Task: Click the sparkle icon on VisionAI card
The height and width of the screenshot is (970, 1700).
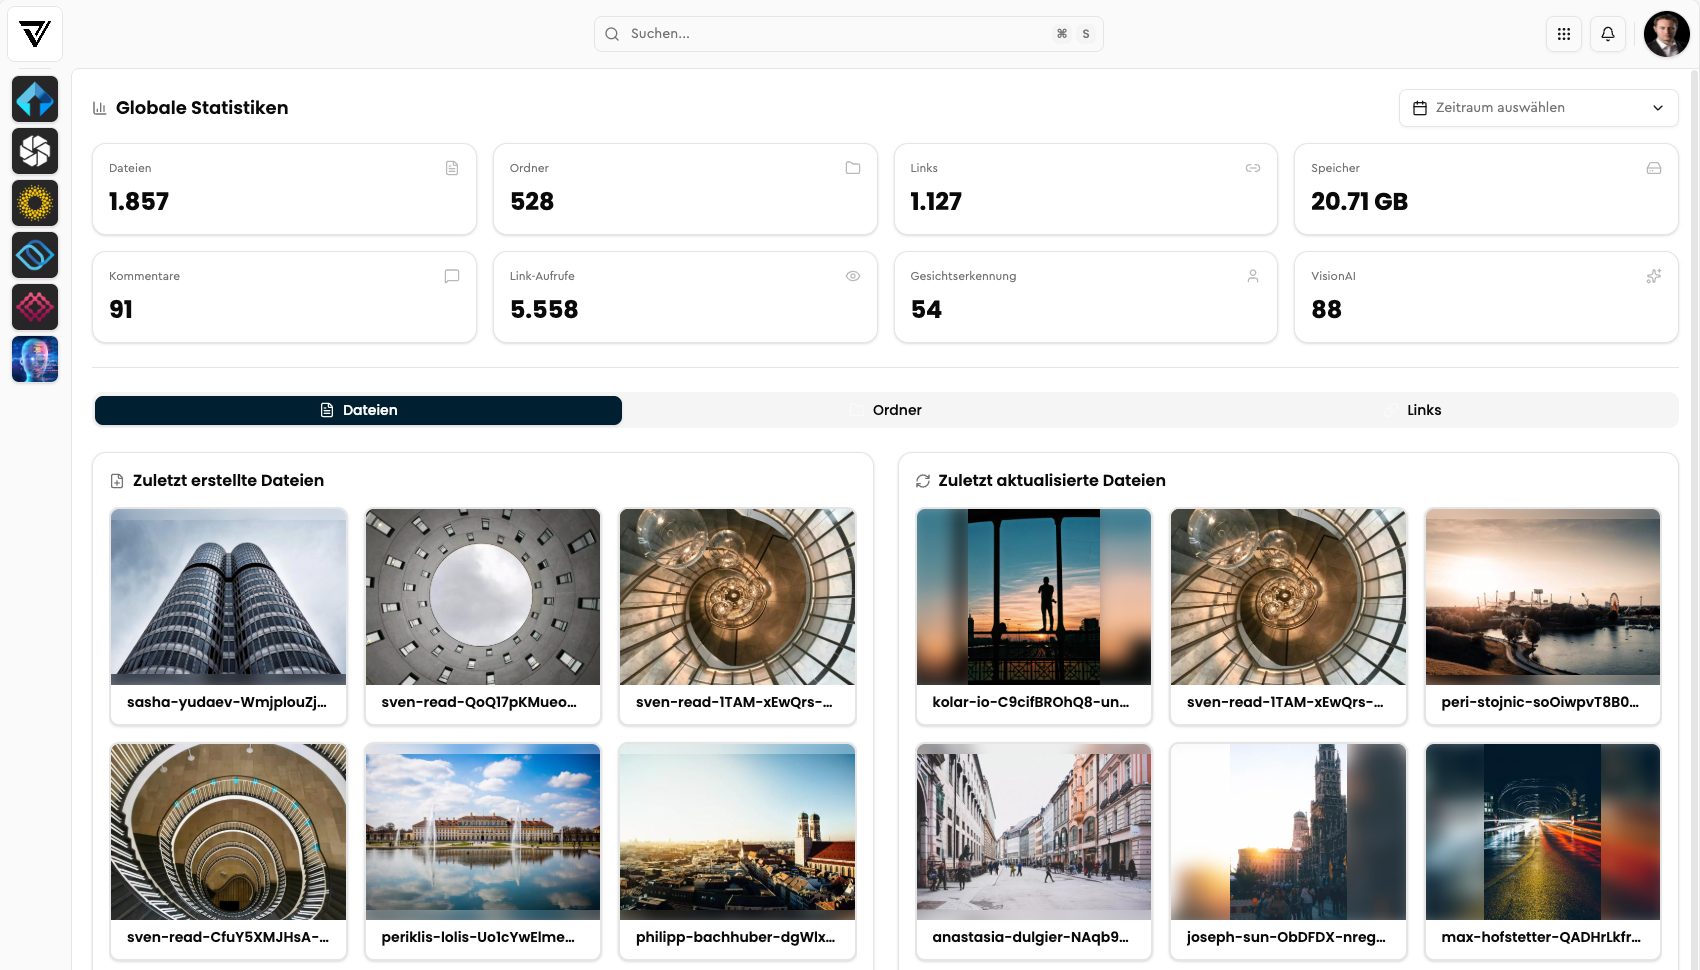Action: point(1654,276)
